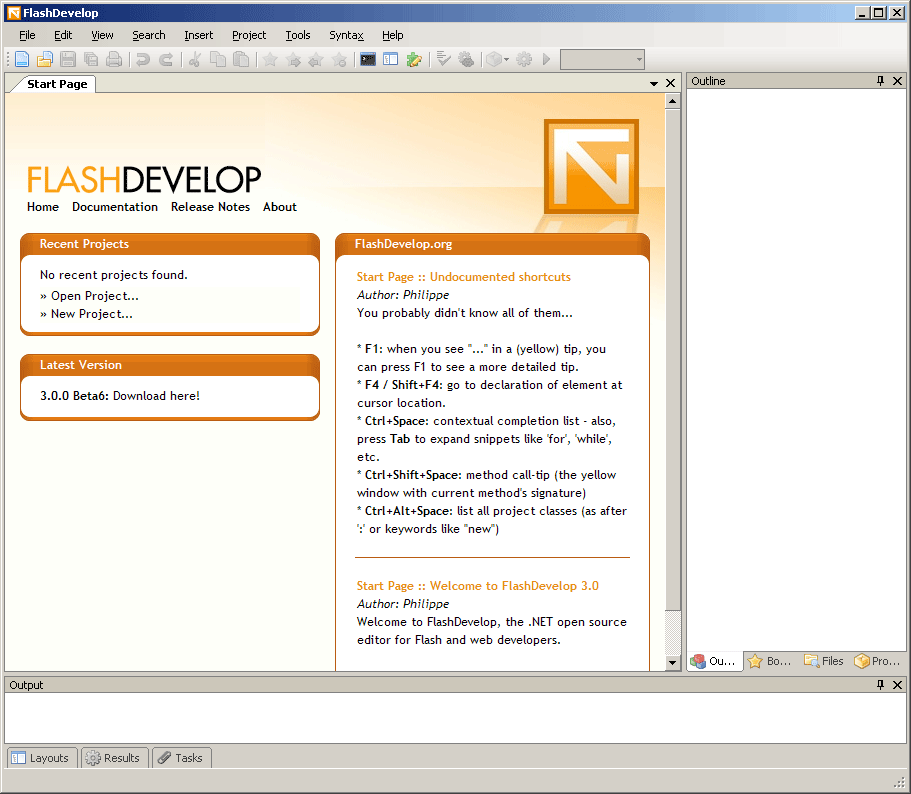Click the Paste clipboard icon
This screenshot has height=794, width=911.
(x=241, y=59)
